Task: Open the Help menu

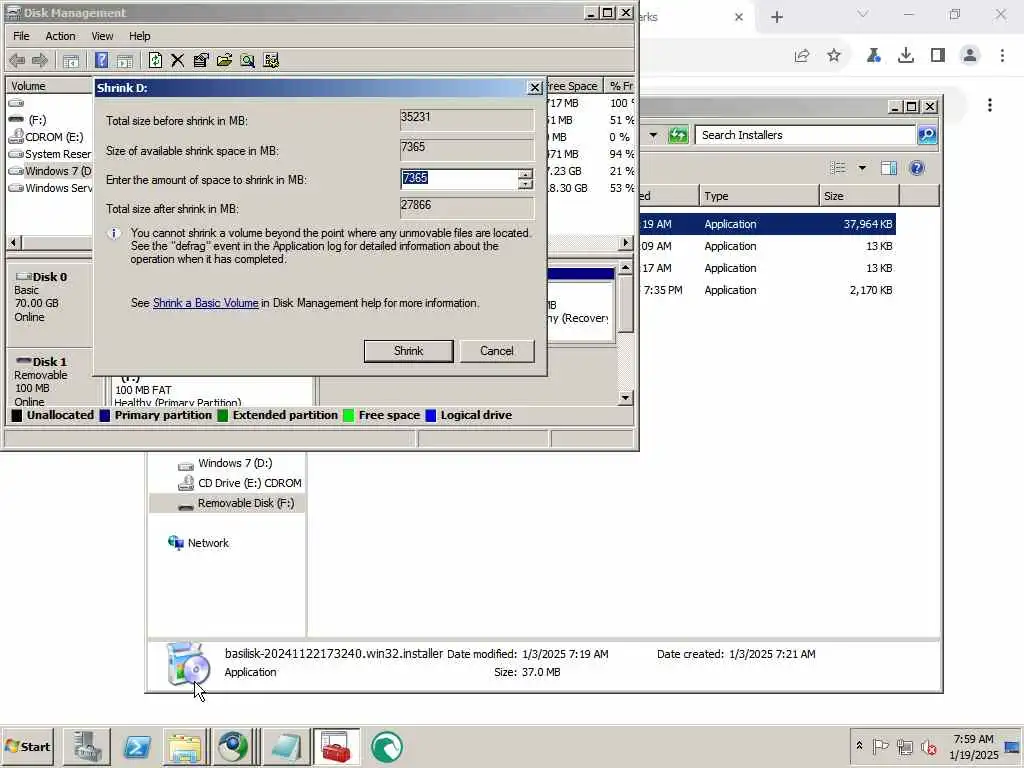Action: (139, 36)
